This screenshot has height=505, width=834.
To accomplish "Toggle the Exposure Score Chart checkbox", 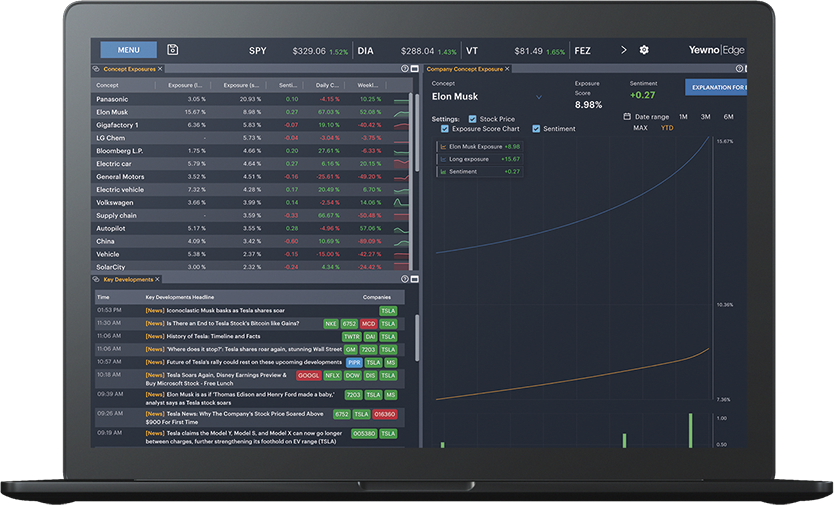I will pyautogui.click(x=445, y=129).
